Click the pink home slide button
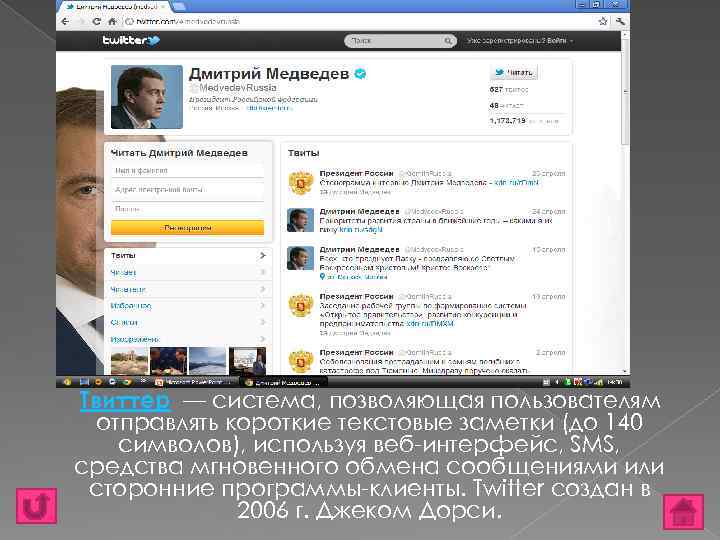This screenshot has width=720, height=540. (683, 512)
